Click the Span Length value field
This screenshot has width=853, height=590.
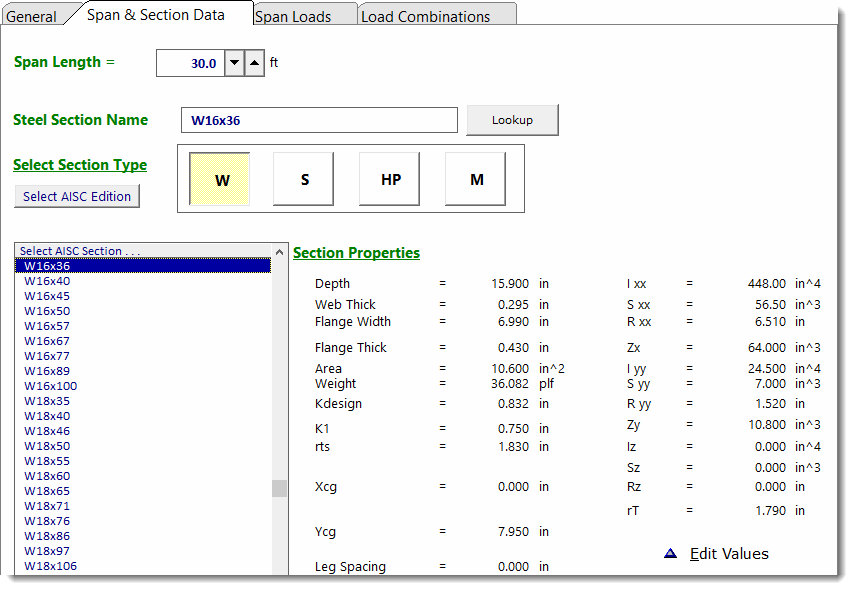(190, 63)
